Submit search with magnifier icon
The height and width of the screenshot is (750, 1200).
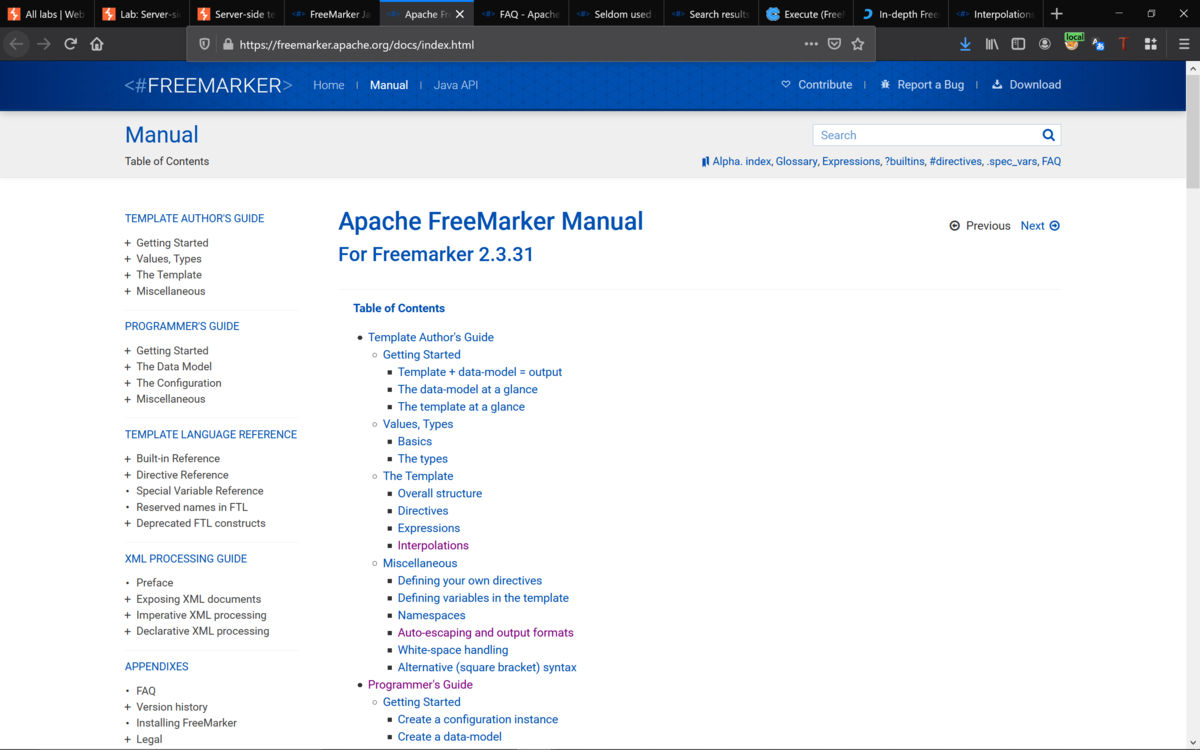click(x=1048, y=135)
